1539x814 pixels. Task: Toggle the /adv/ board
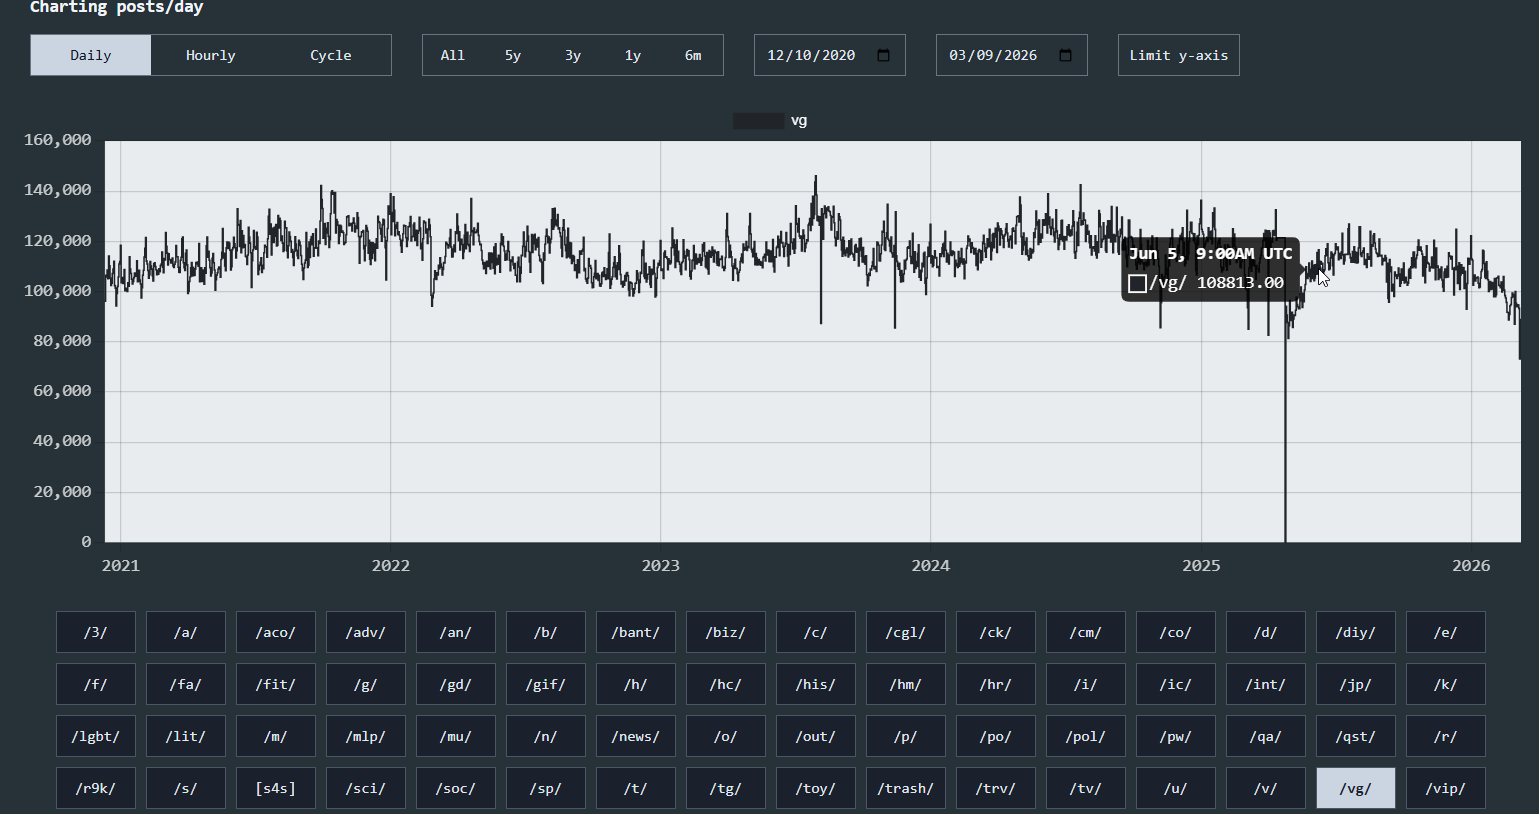pos(366,632)
